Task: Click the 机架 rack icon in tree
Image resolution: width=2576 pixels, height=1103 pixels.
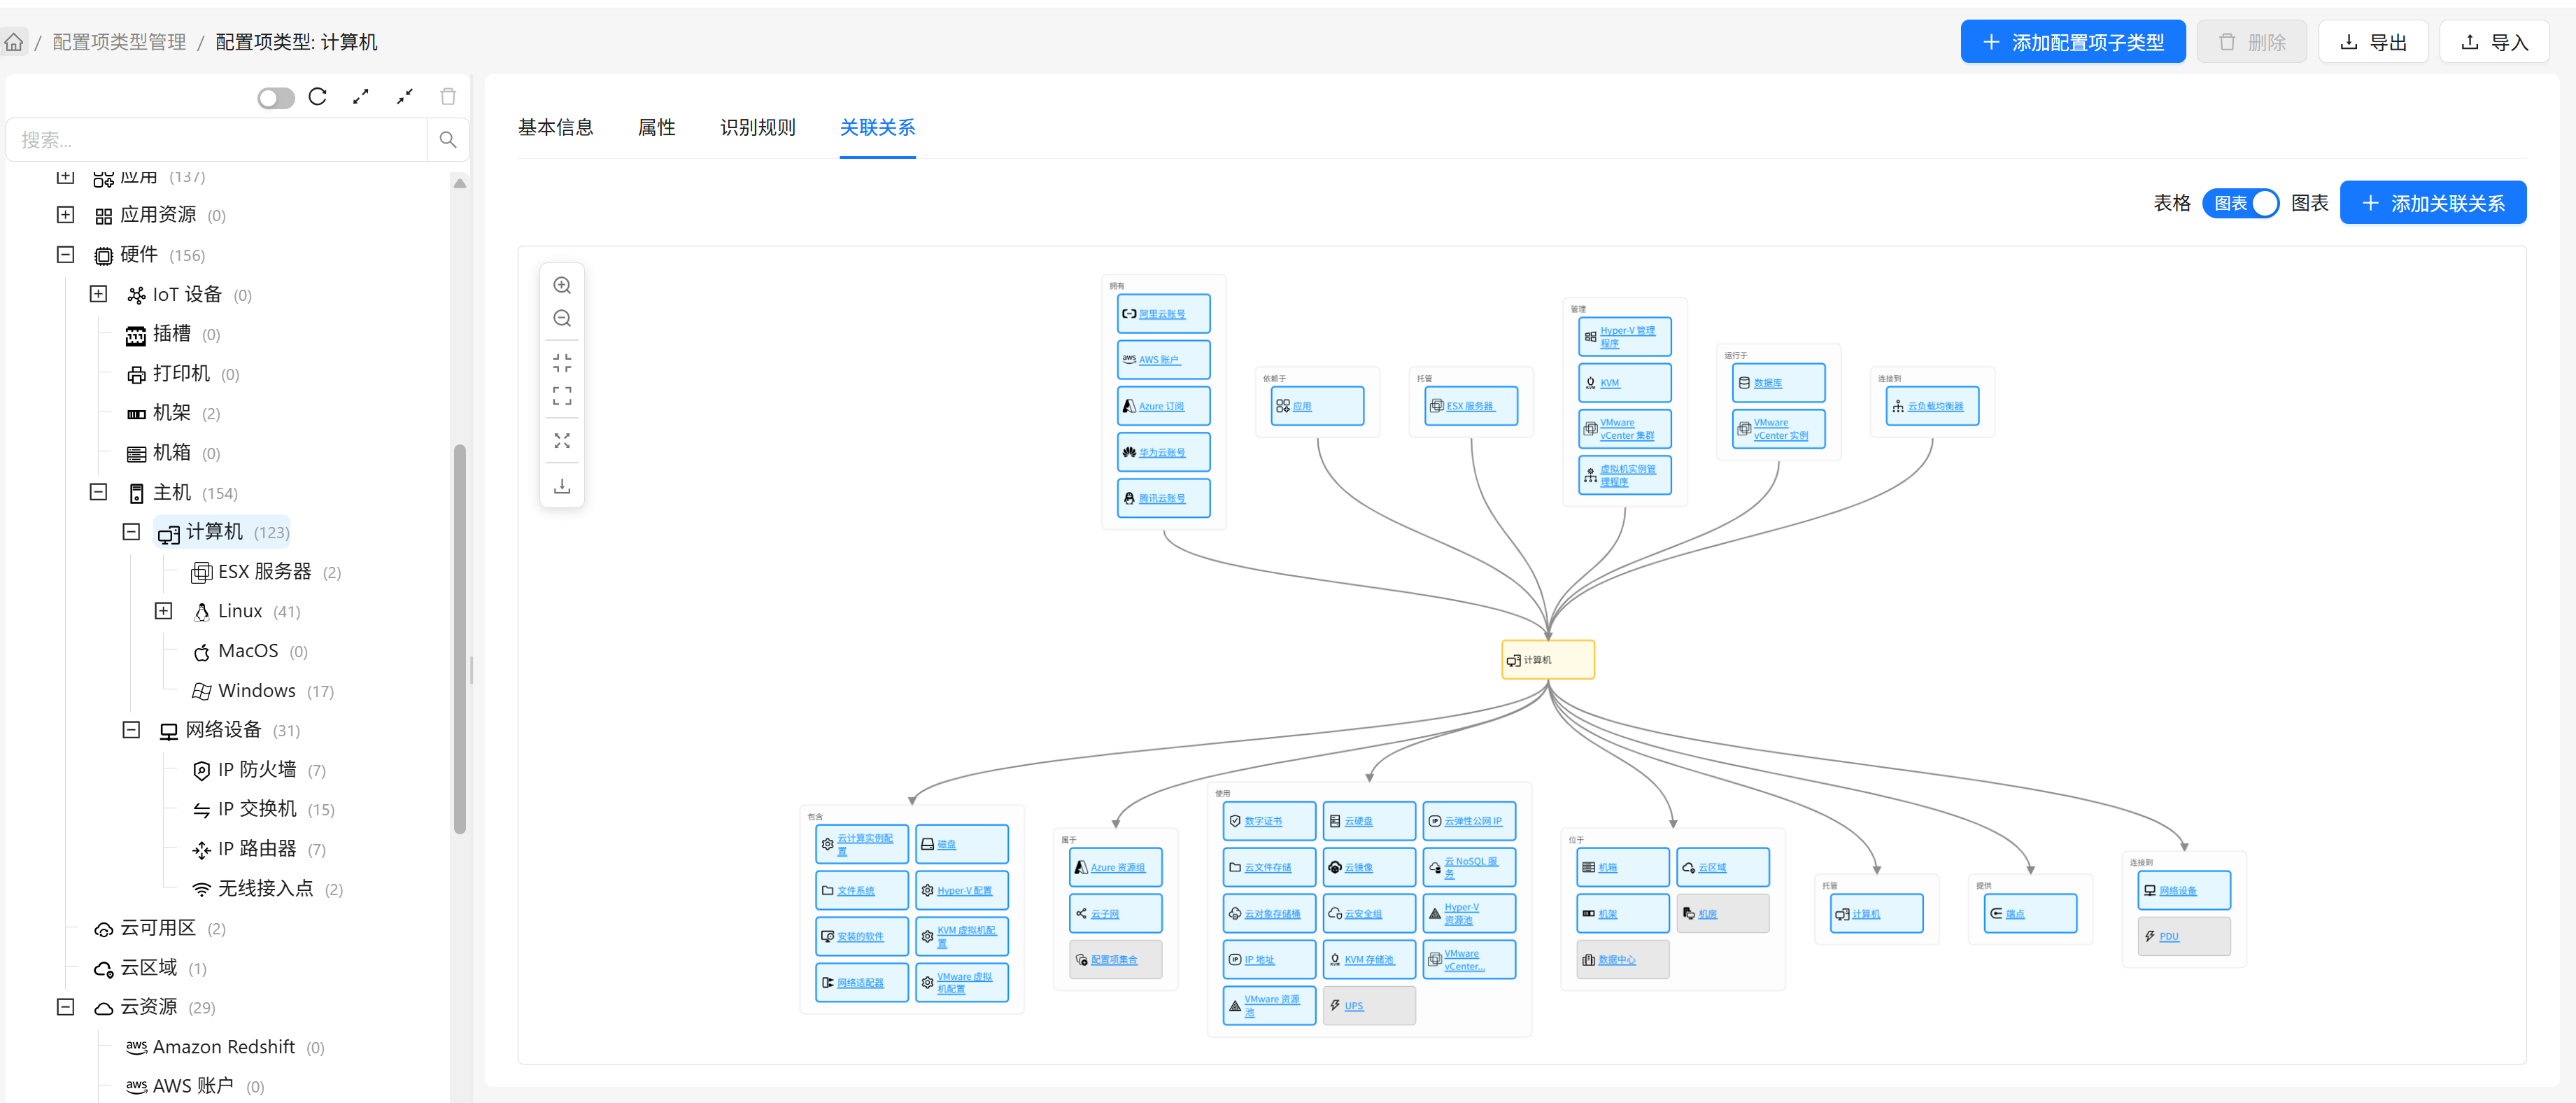Action: coord(136,414)
